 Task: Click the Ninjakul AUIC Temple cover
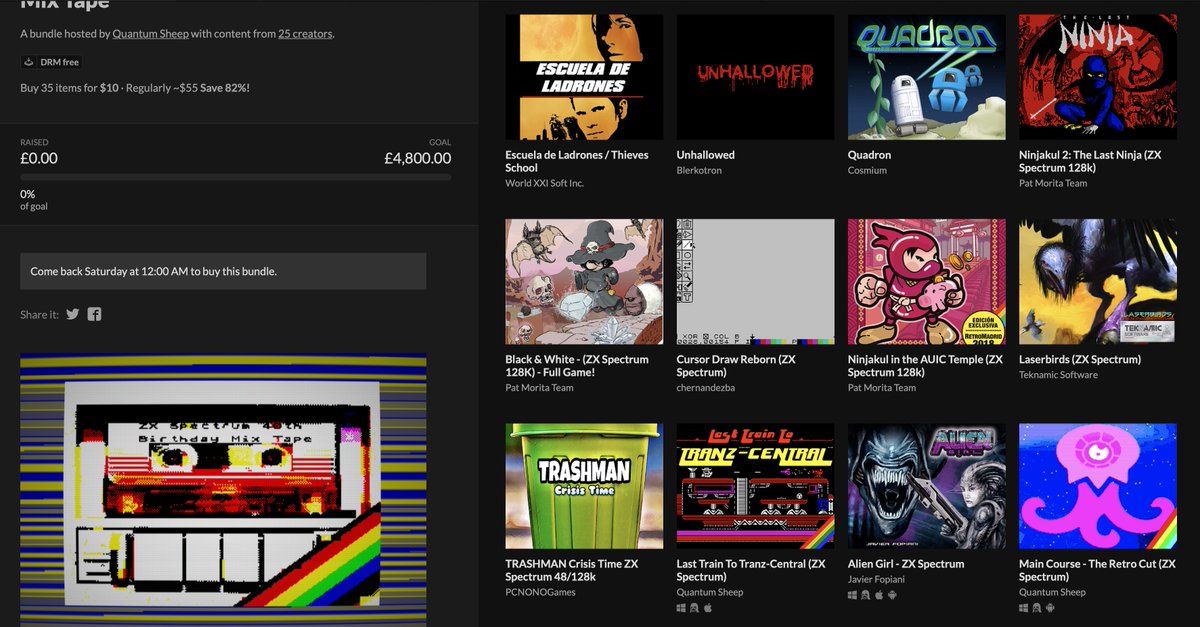(x=926, y=282)
